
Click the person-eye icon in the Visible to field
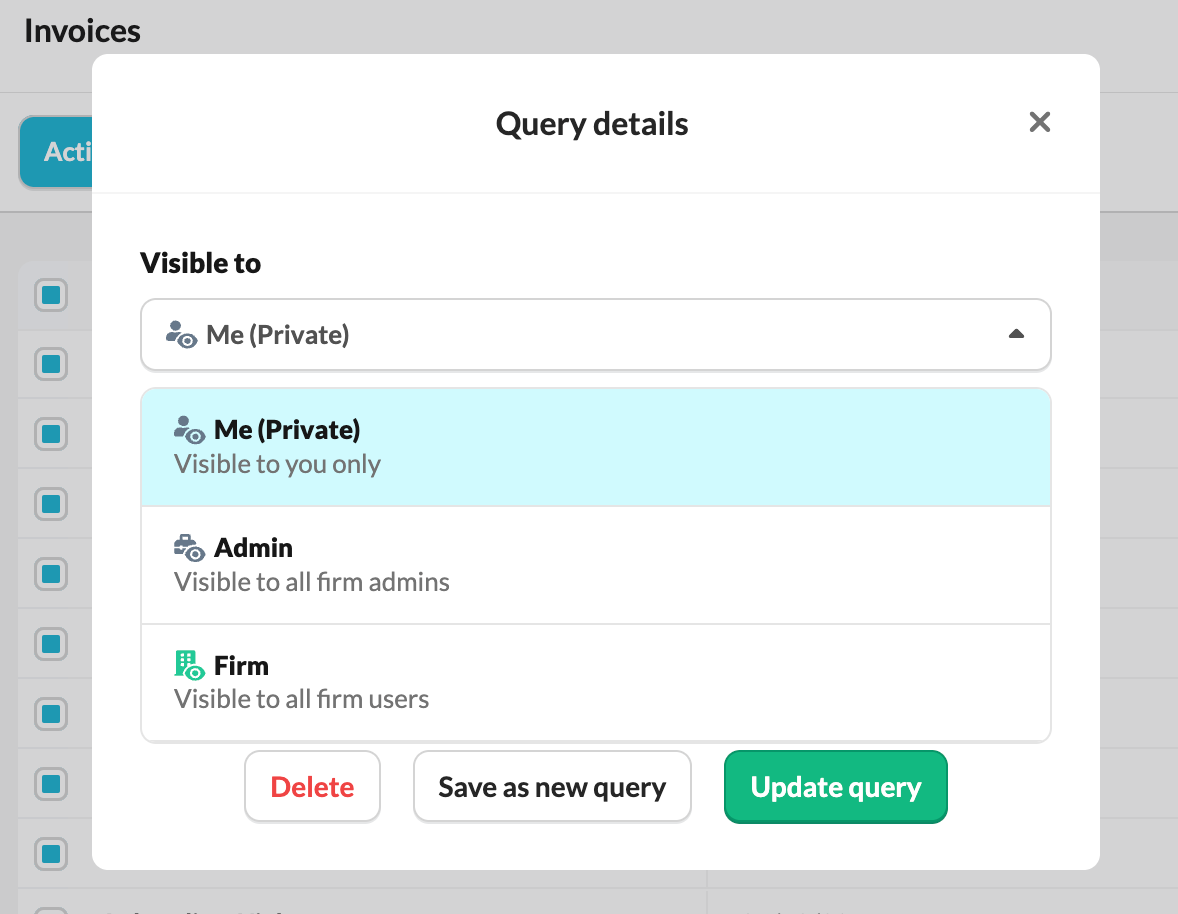(x=181, y=335)
